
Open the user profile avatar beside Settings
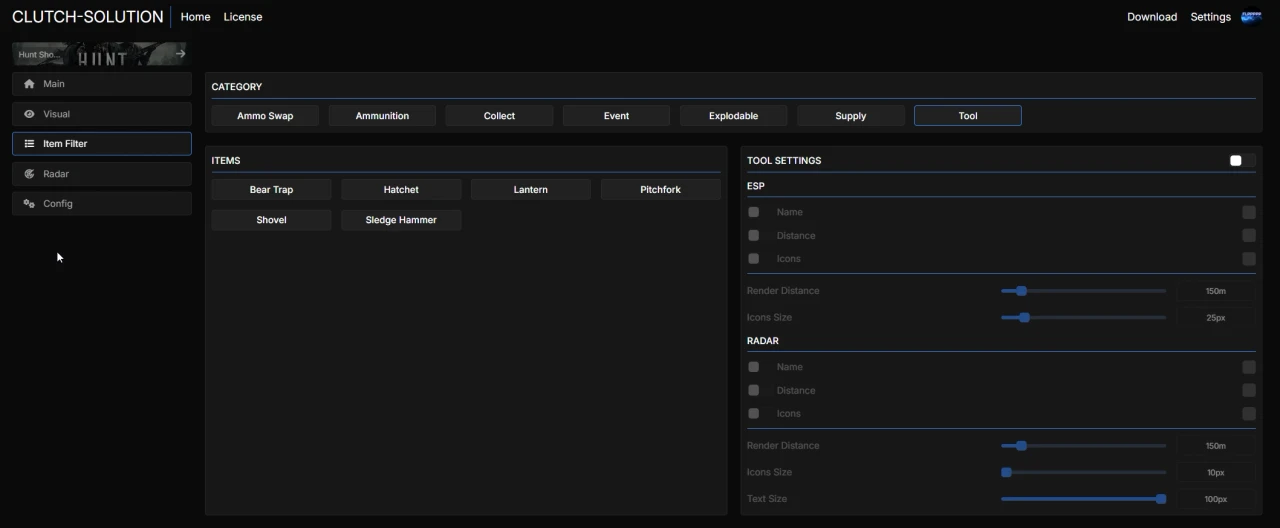(1251, 17)
